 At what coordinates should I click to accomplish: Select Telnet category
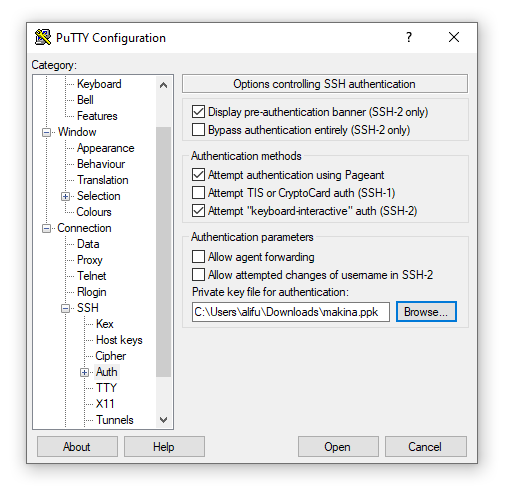point(91,276)
